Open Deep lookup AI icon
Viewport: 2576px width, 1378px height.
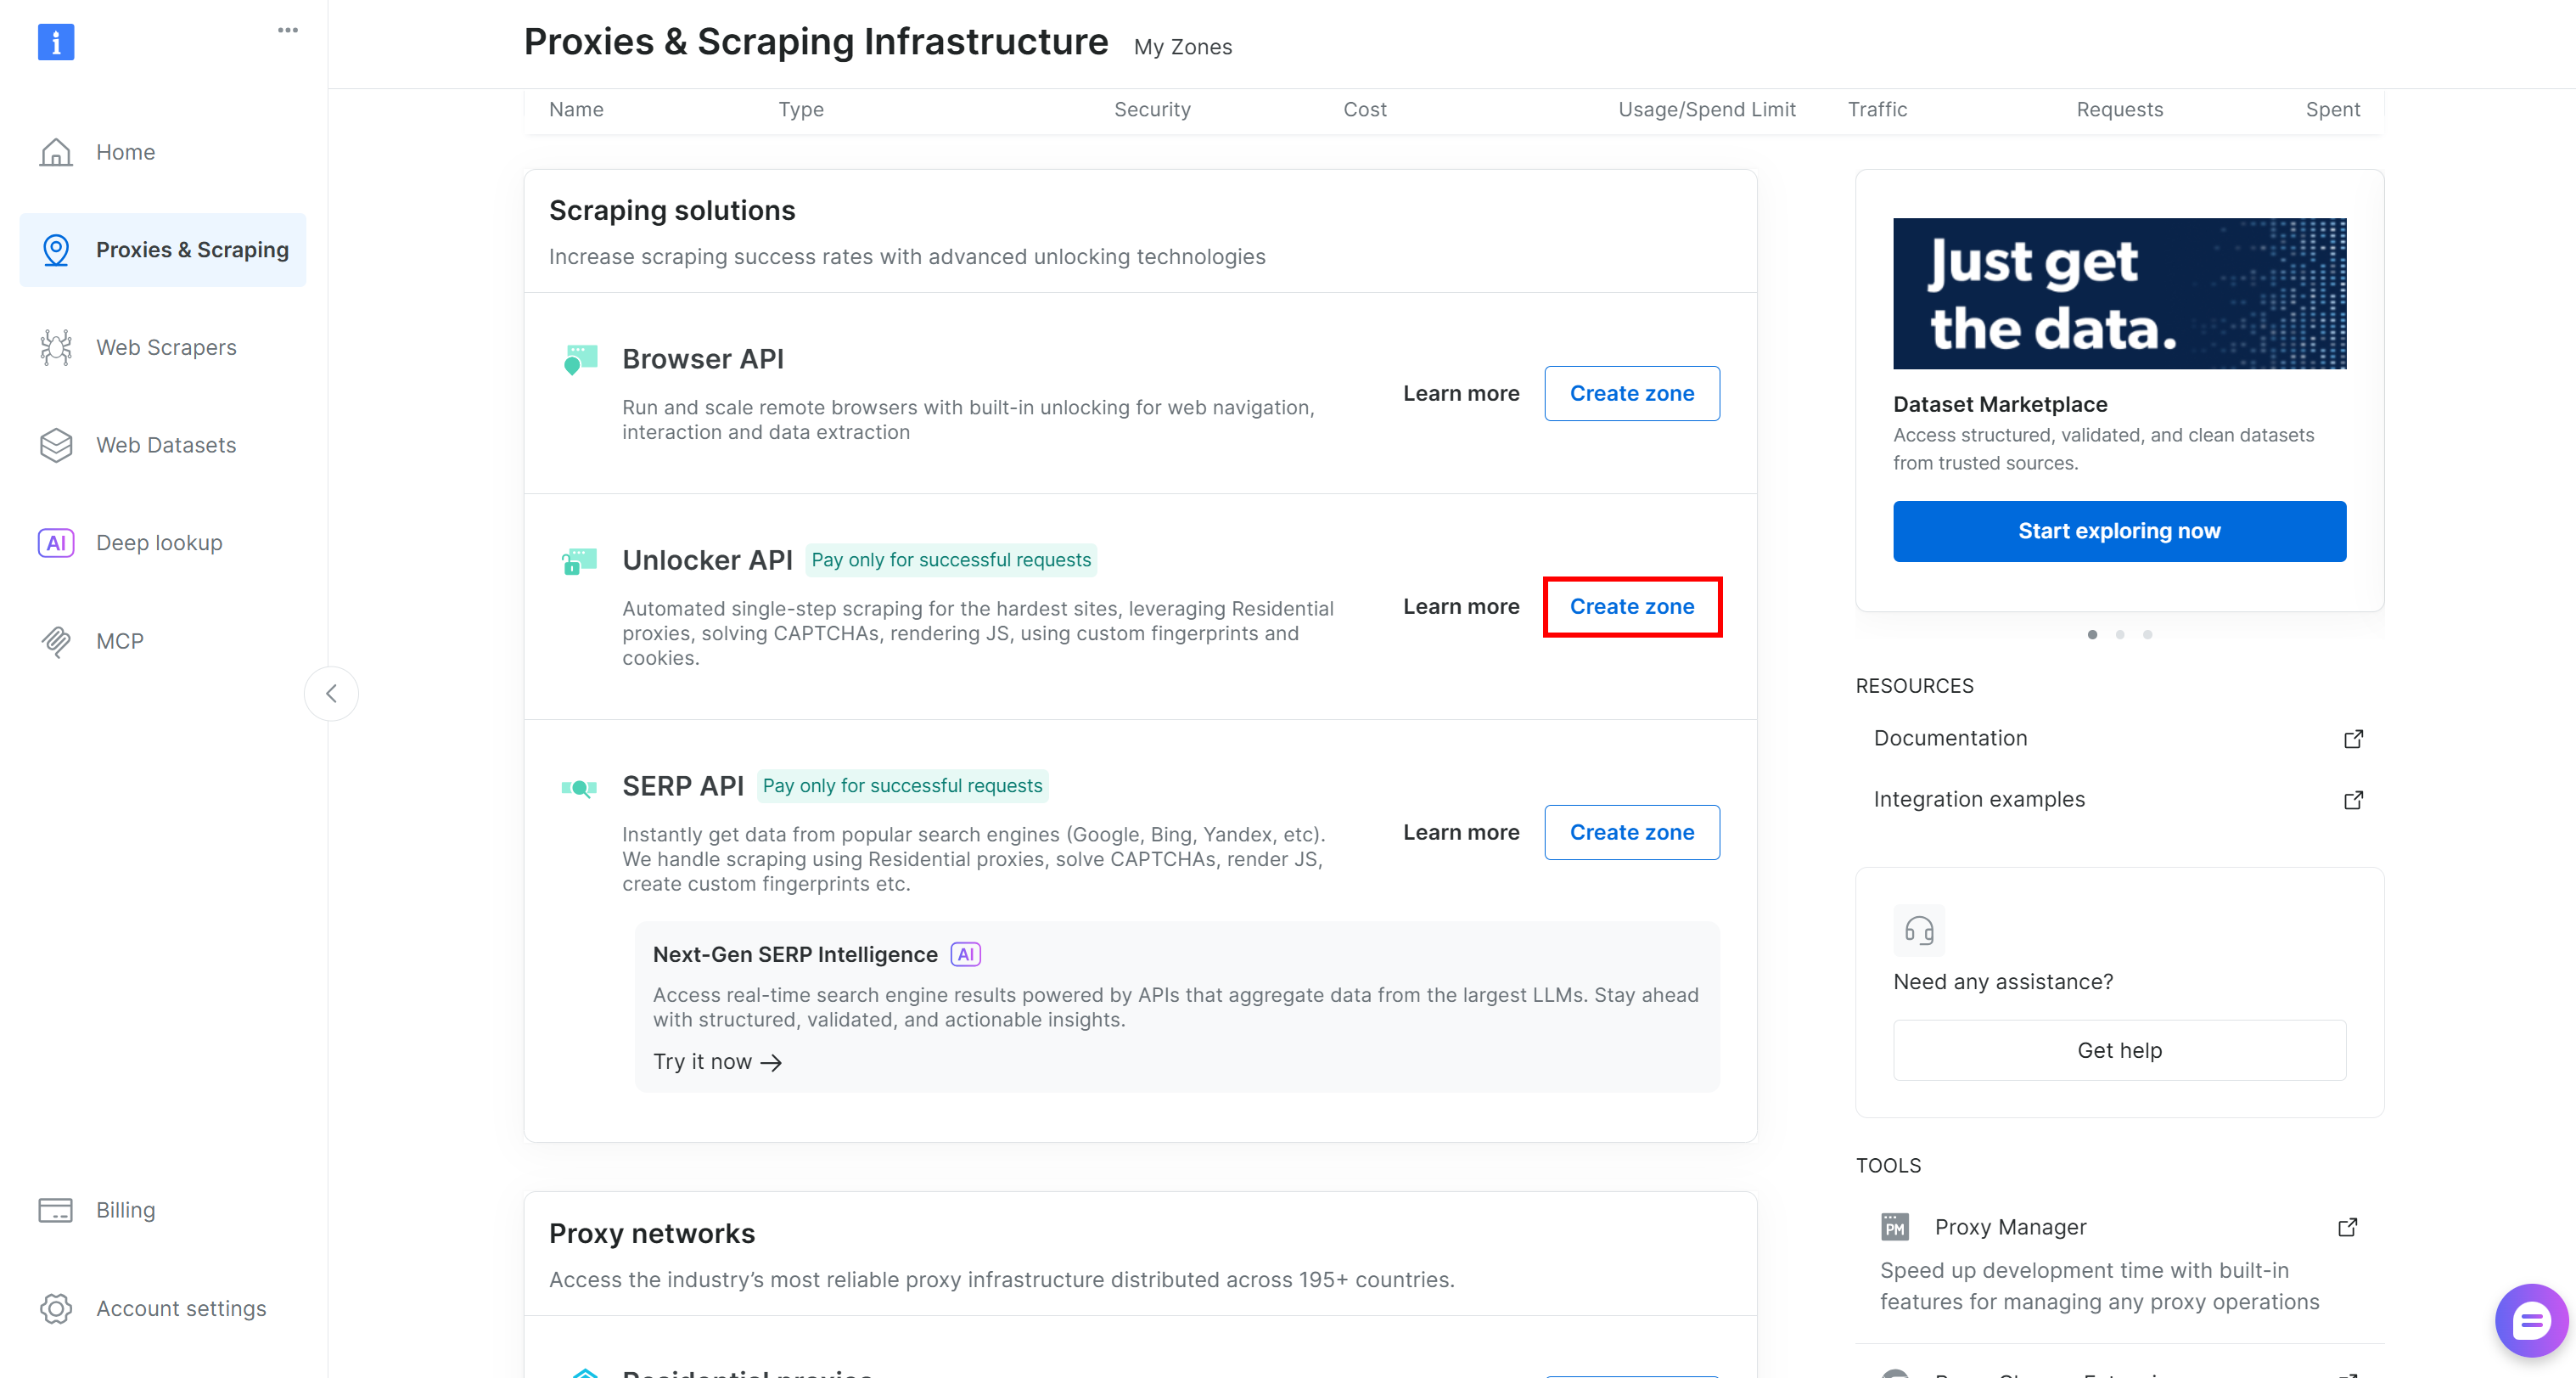(56, 543)
